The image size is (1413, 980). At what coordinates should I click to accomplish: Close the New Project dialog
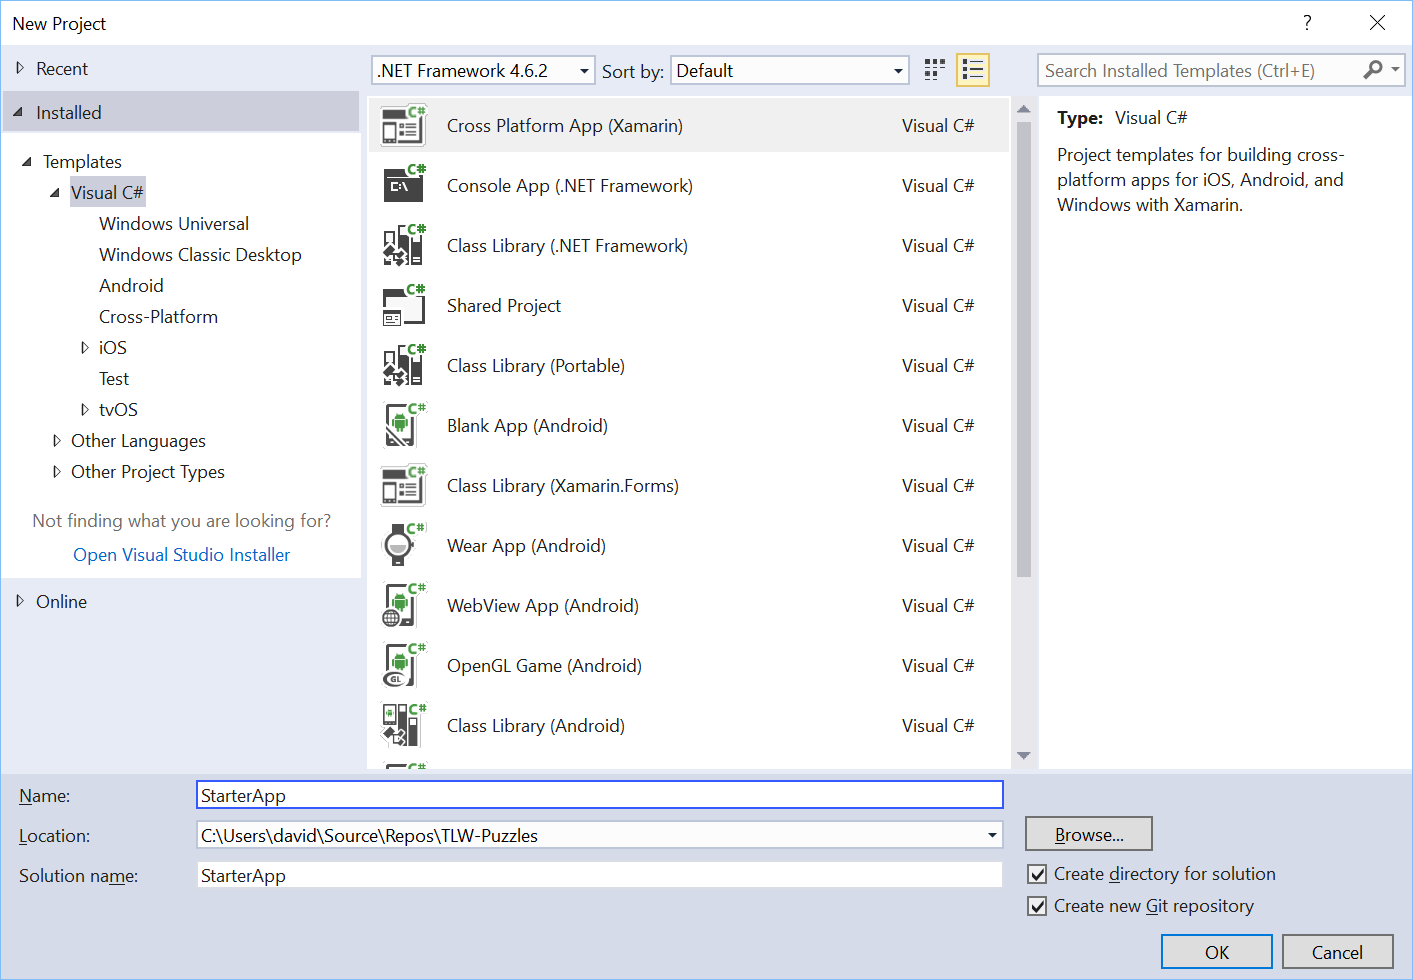point(1377,23)
